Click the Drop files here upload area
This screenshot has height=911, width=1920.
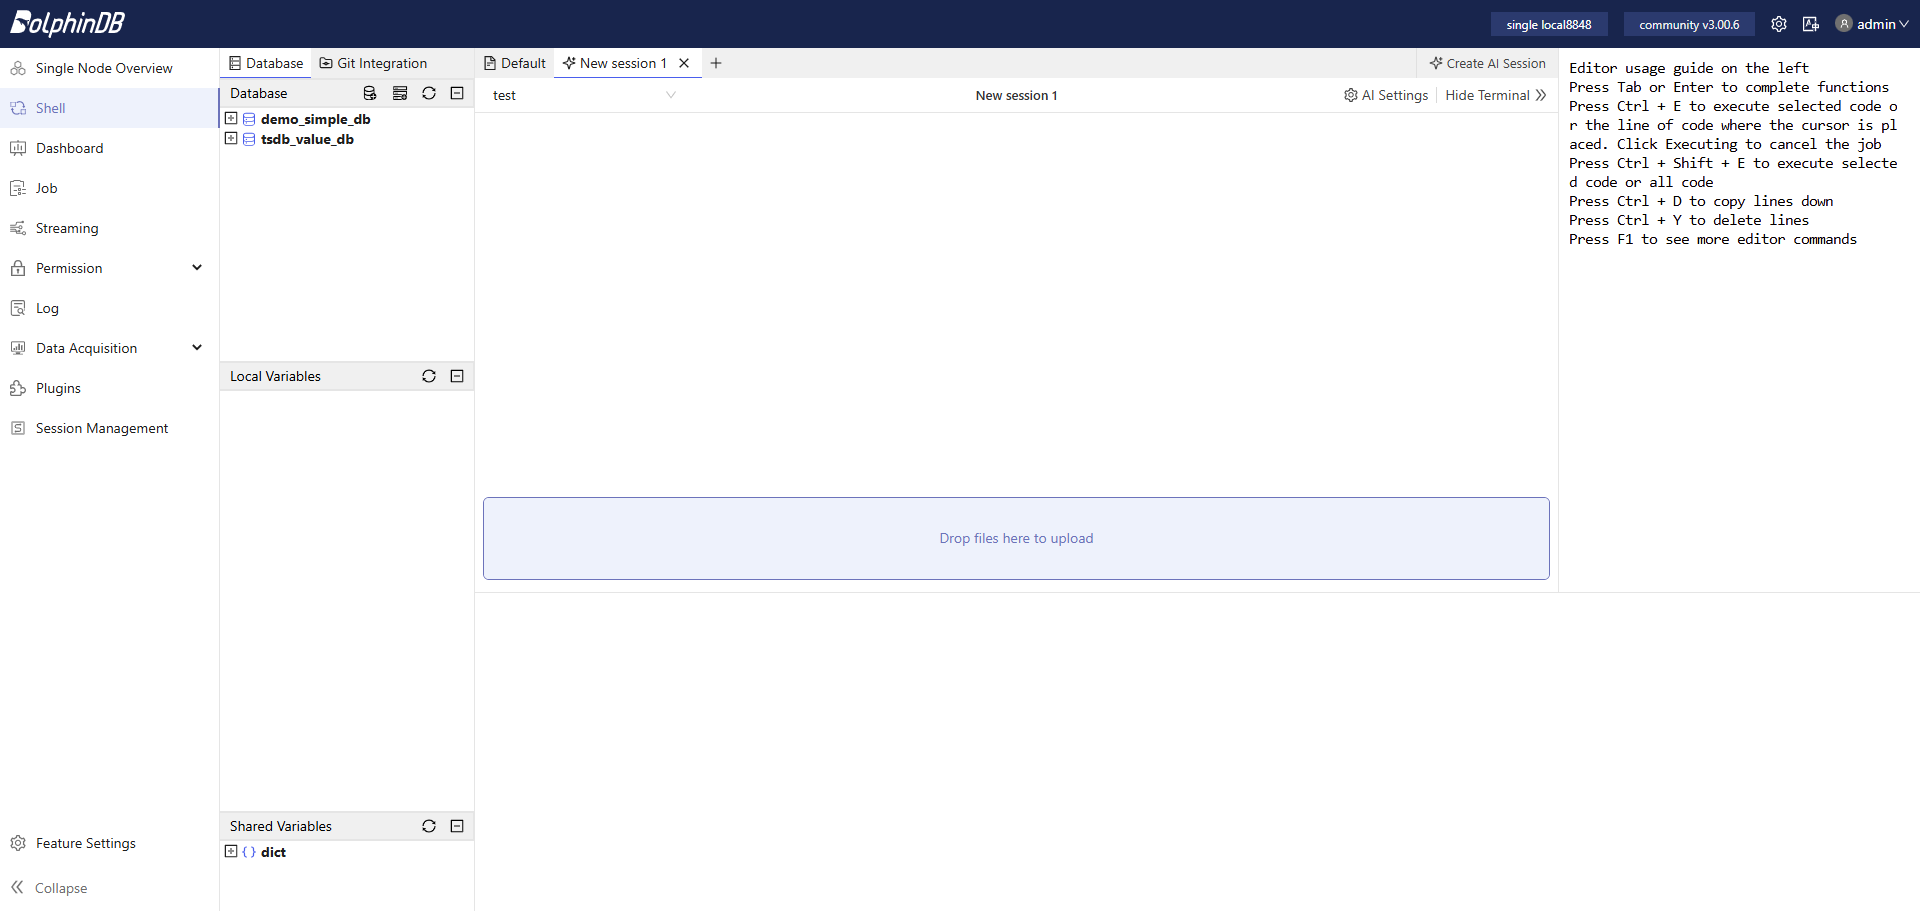coord(1016,538)
